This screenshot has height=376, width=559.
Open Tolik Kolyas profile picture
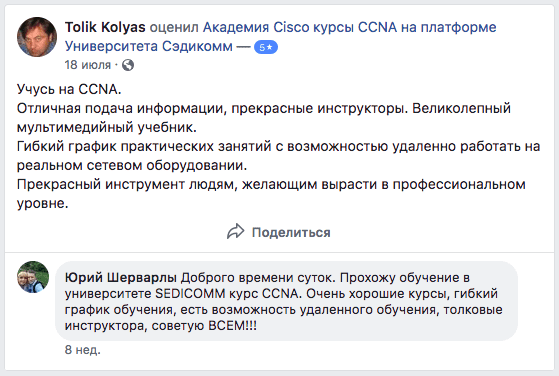37,37
